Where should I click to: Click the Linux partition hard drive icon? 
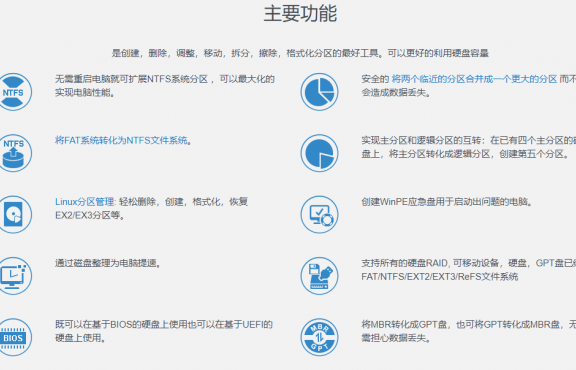pyautogui.click(x=13, y=214)
